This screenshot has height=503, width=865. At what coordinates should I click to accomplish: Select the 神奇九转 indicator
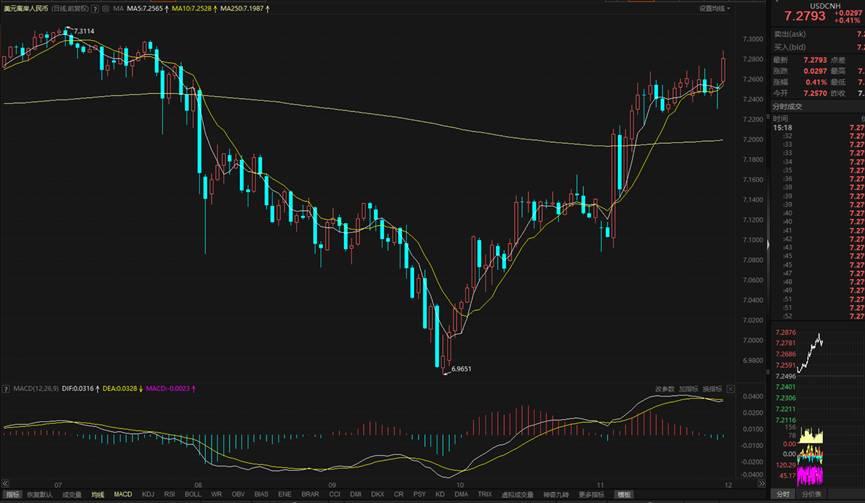tap(556, 494)
